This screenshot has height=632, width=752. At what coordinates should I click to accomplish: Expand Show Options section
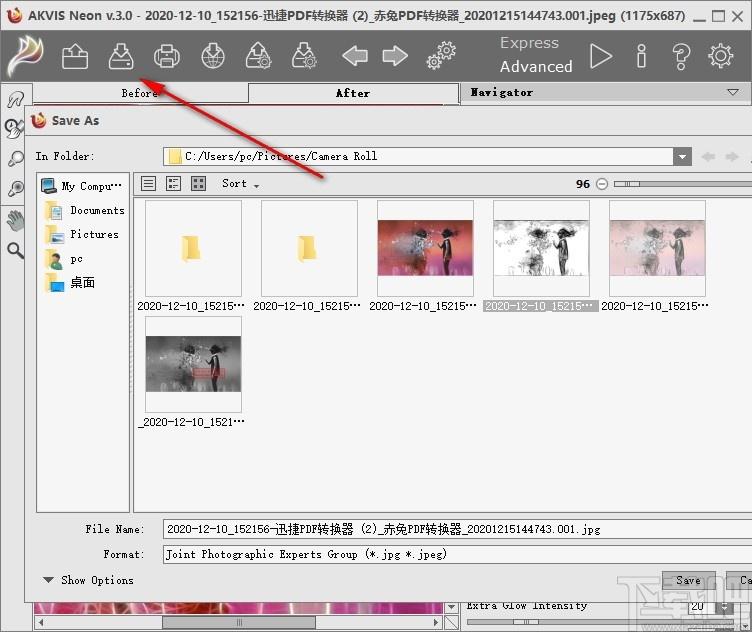point(88,580)
